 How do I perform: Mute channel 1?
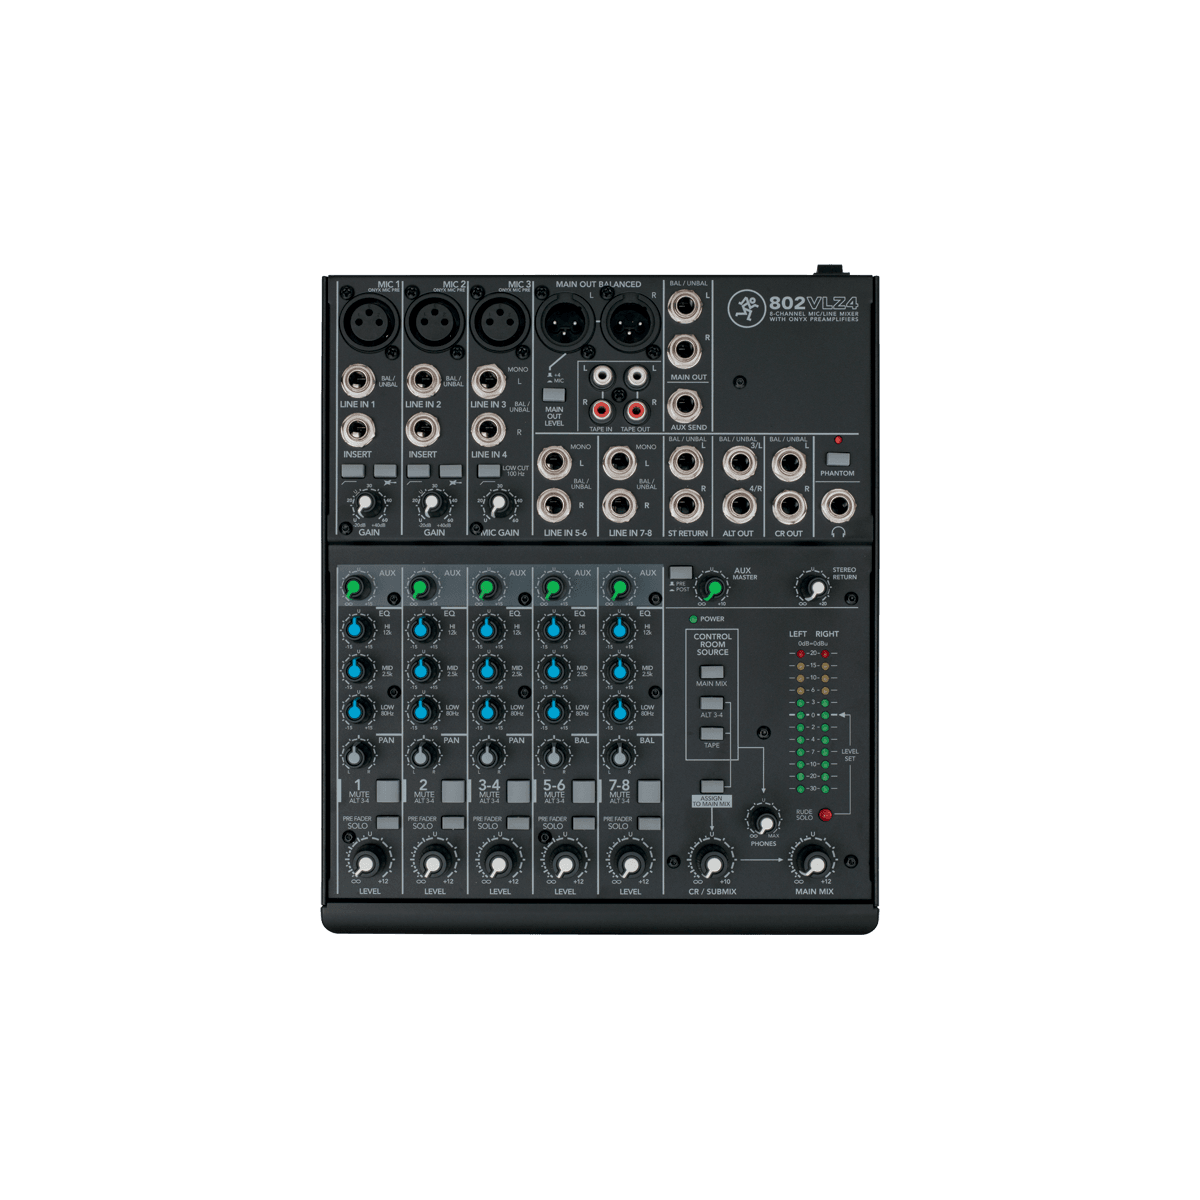388,792
